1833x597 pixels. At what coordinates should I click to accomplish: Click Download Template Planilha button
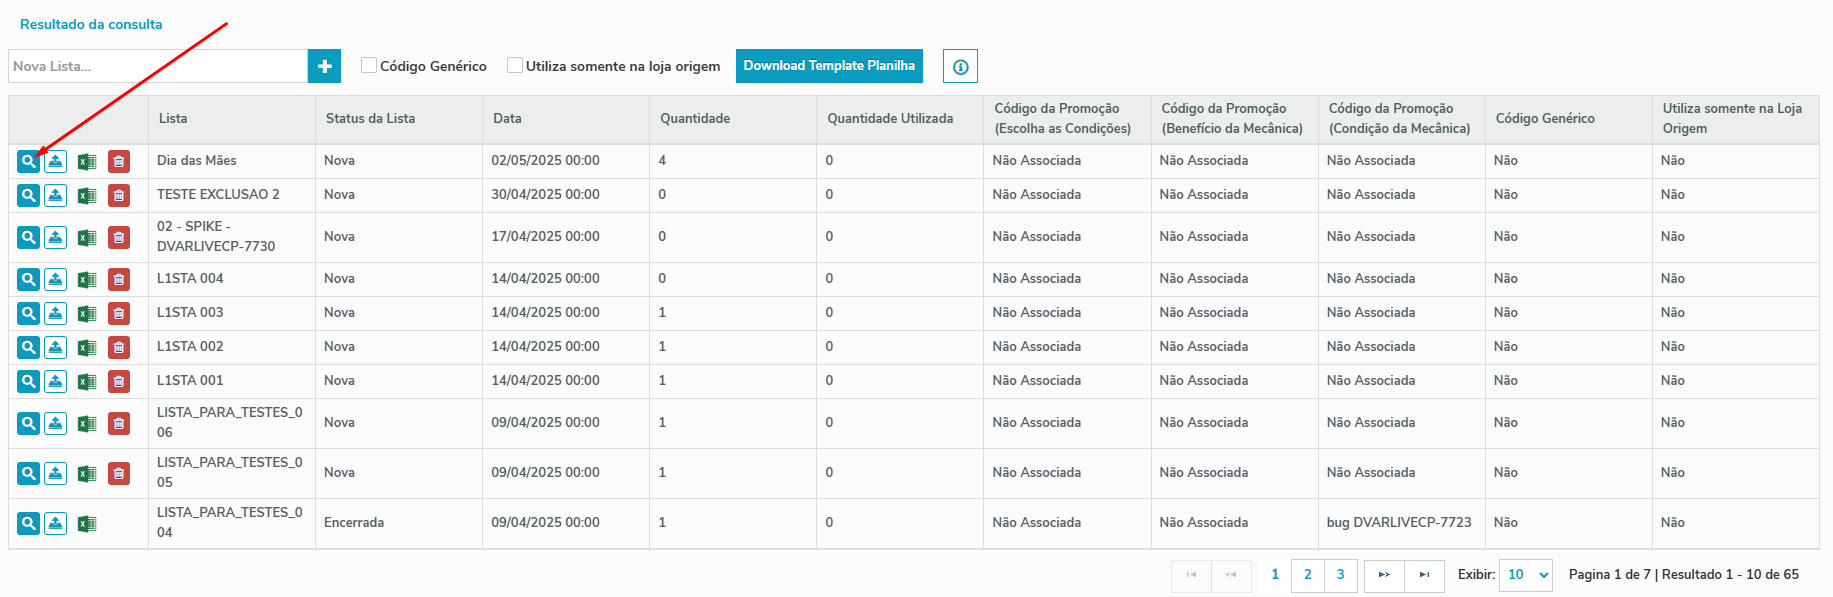[829, 66]
